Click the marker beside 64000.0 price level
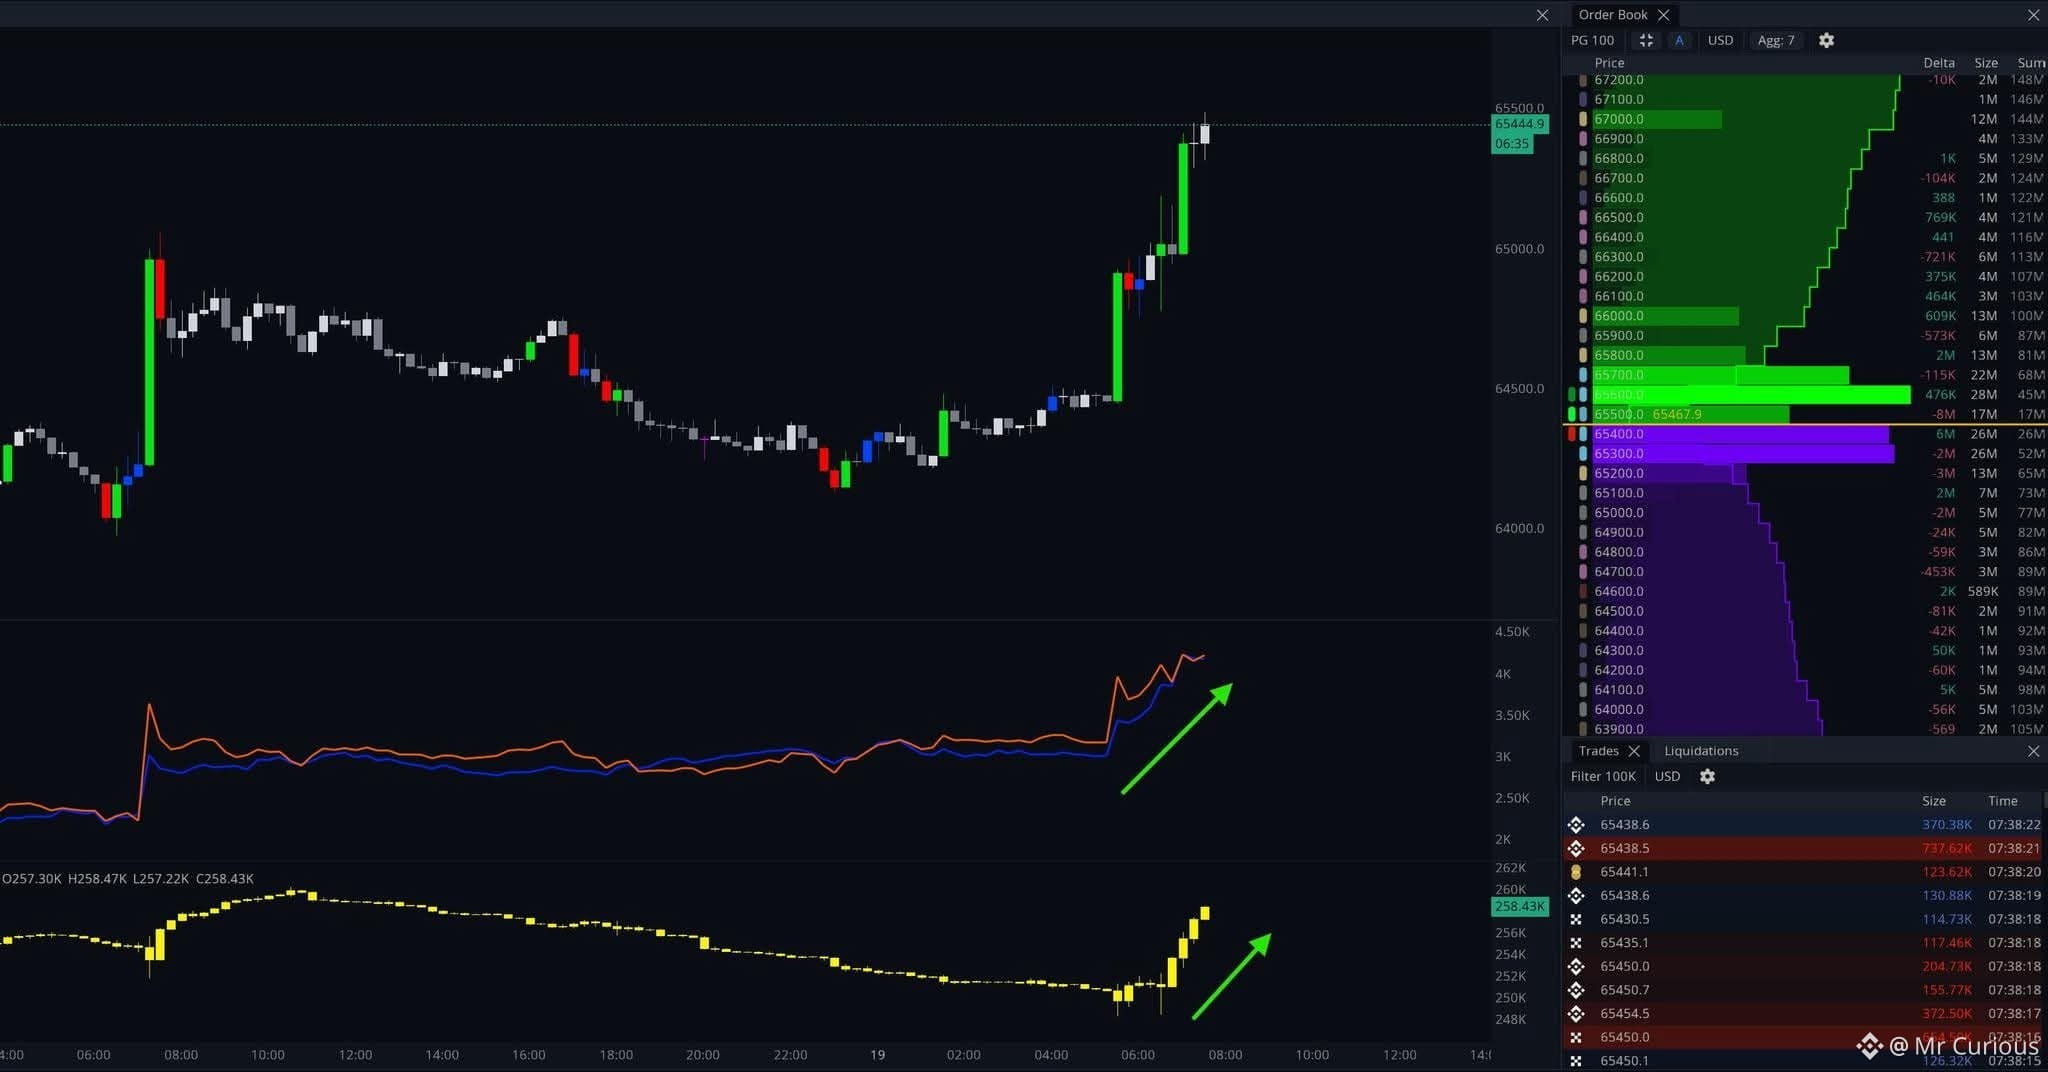 (x=1583, y=710)
